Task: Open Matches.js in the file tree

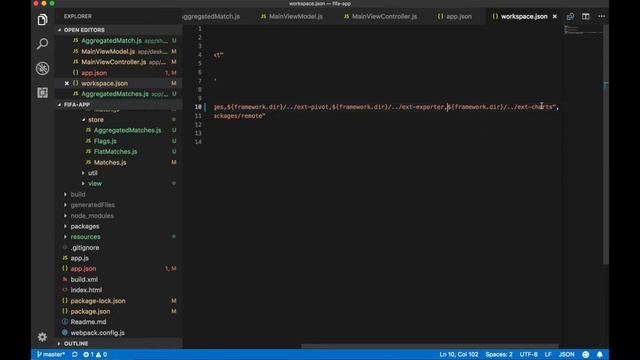Action: point(110,162)
